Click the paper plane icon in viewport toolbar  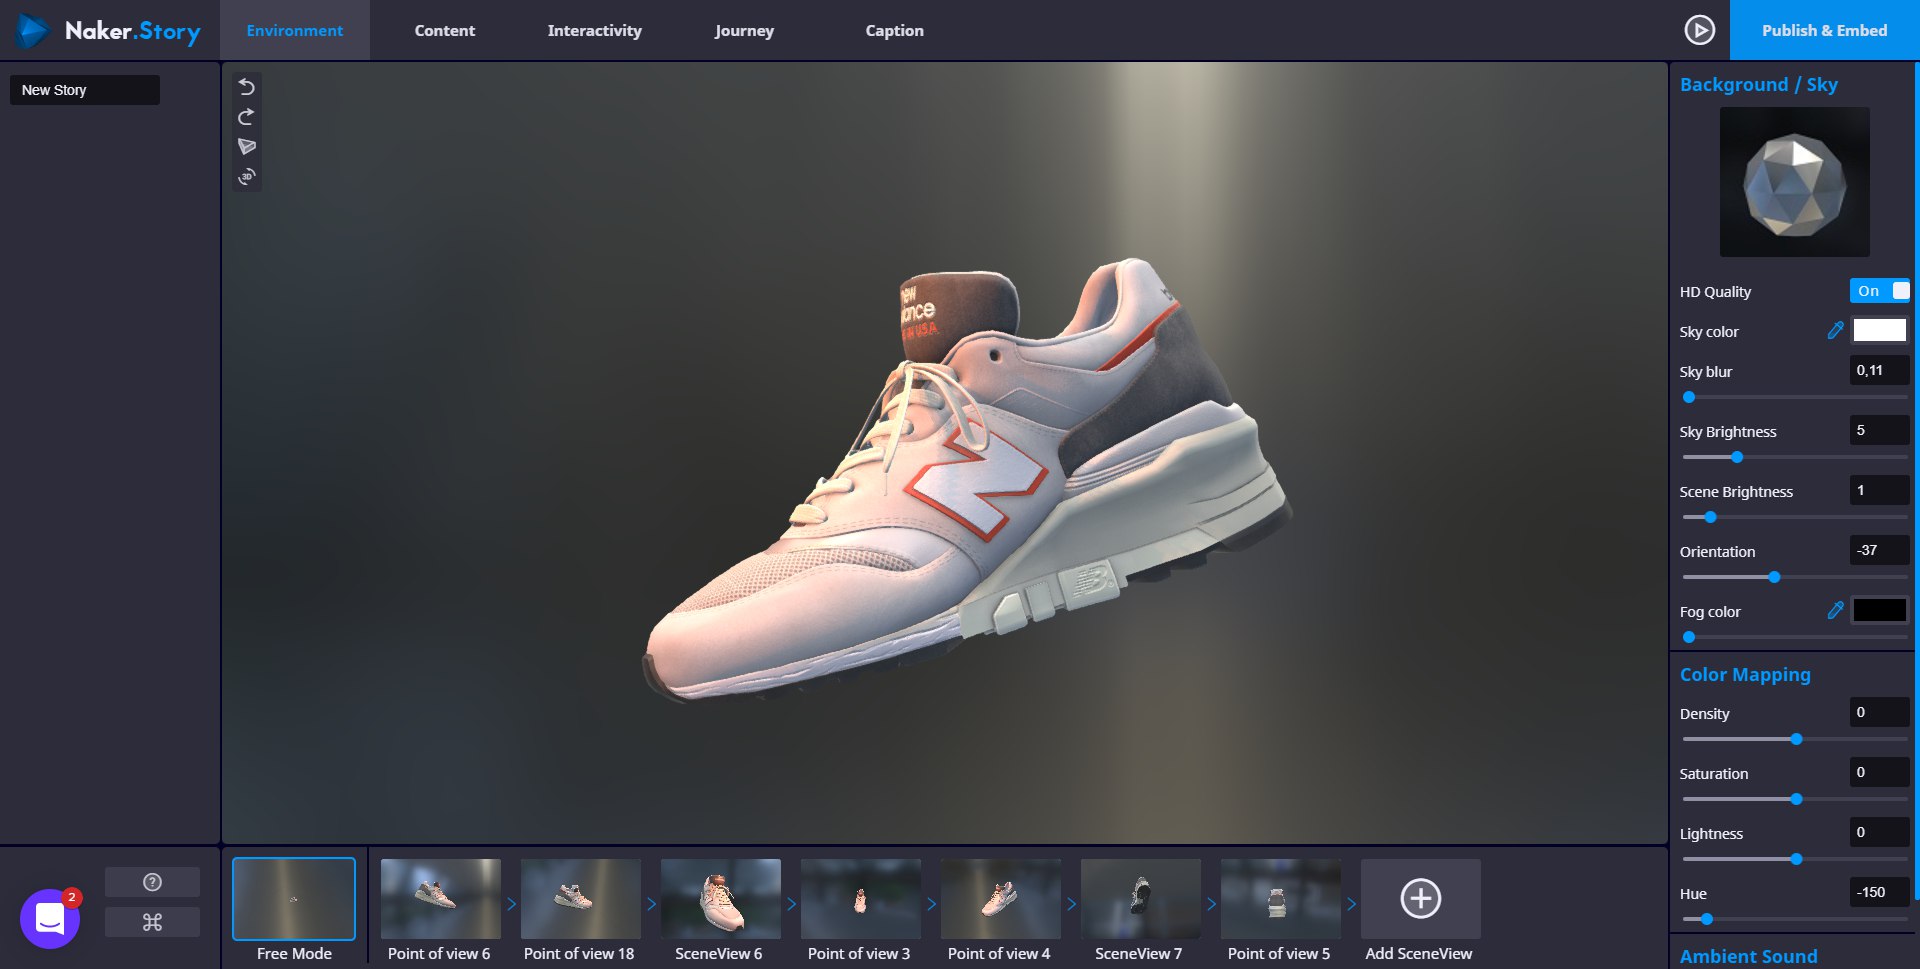[247, 147]
